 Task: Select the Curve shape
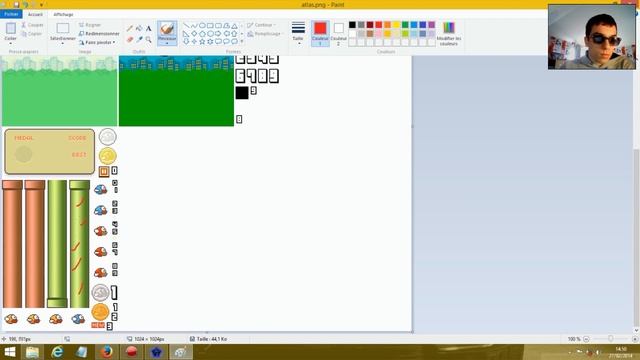click(x=194, y=25)
